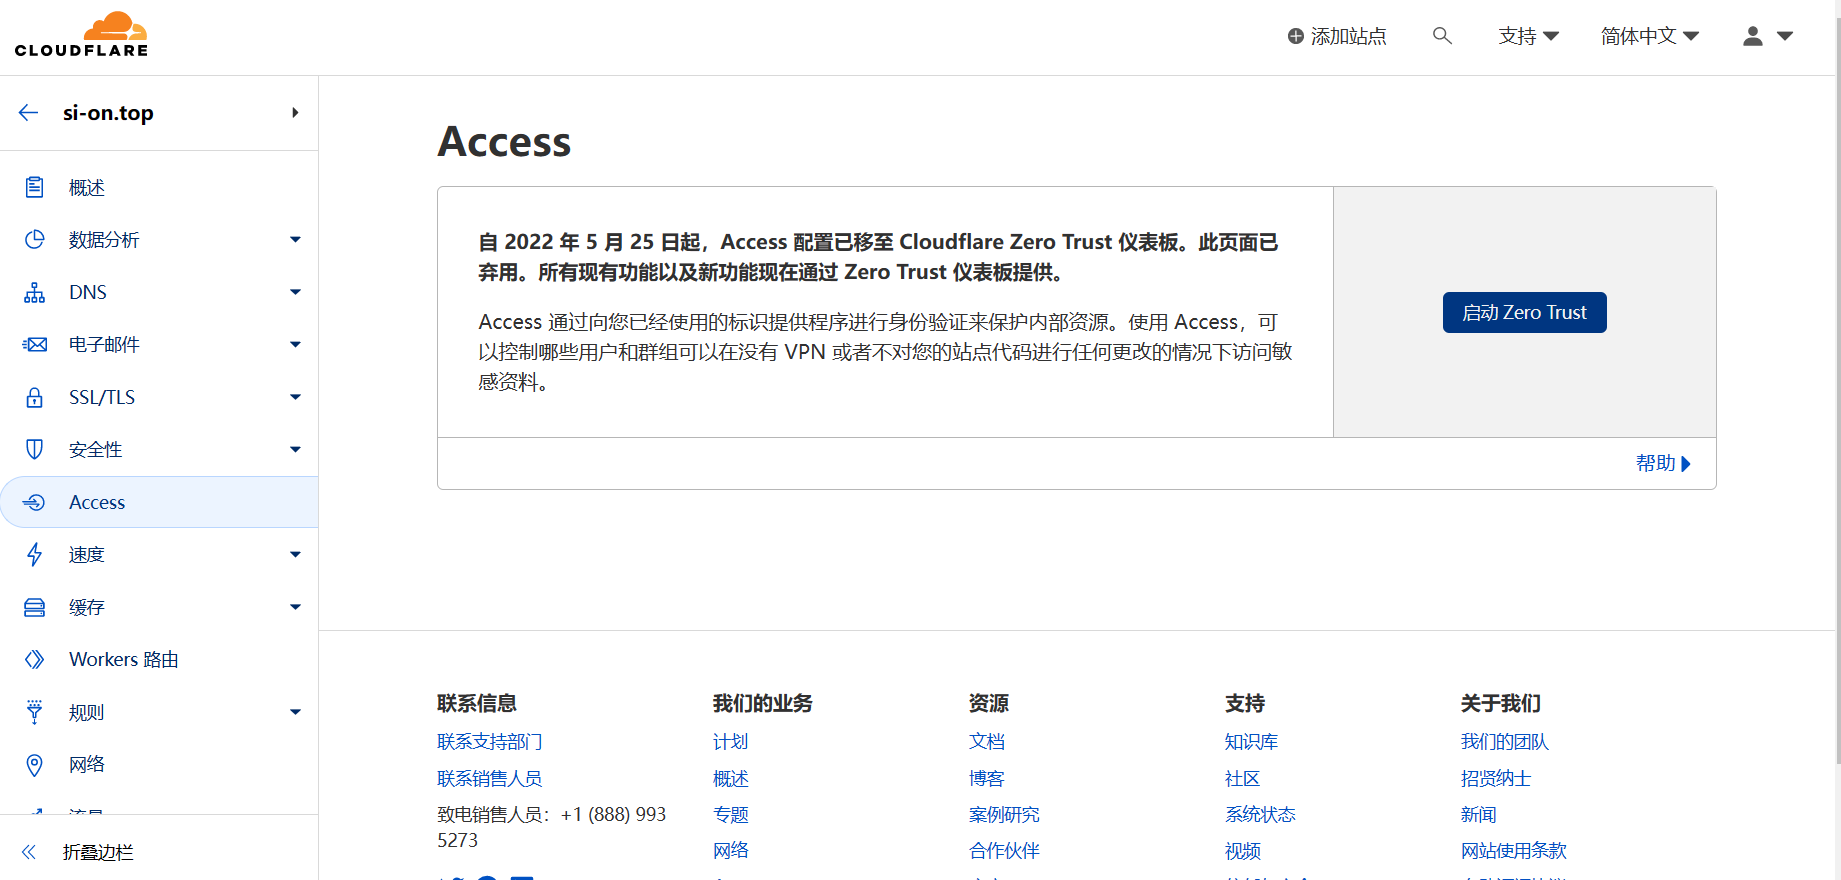Expand the si-on.top site switcher arrow

pyautogui.click(x=295, y=113)
